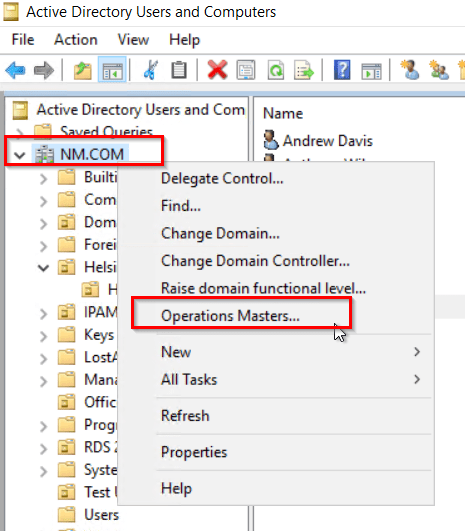Collapse the NM.COM domain node
This screenshot has width=465, height=531.
tap(20, 155)
